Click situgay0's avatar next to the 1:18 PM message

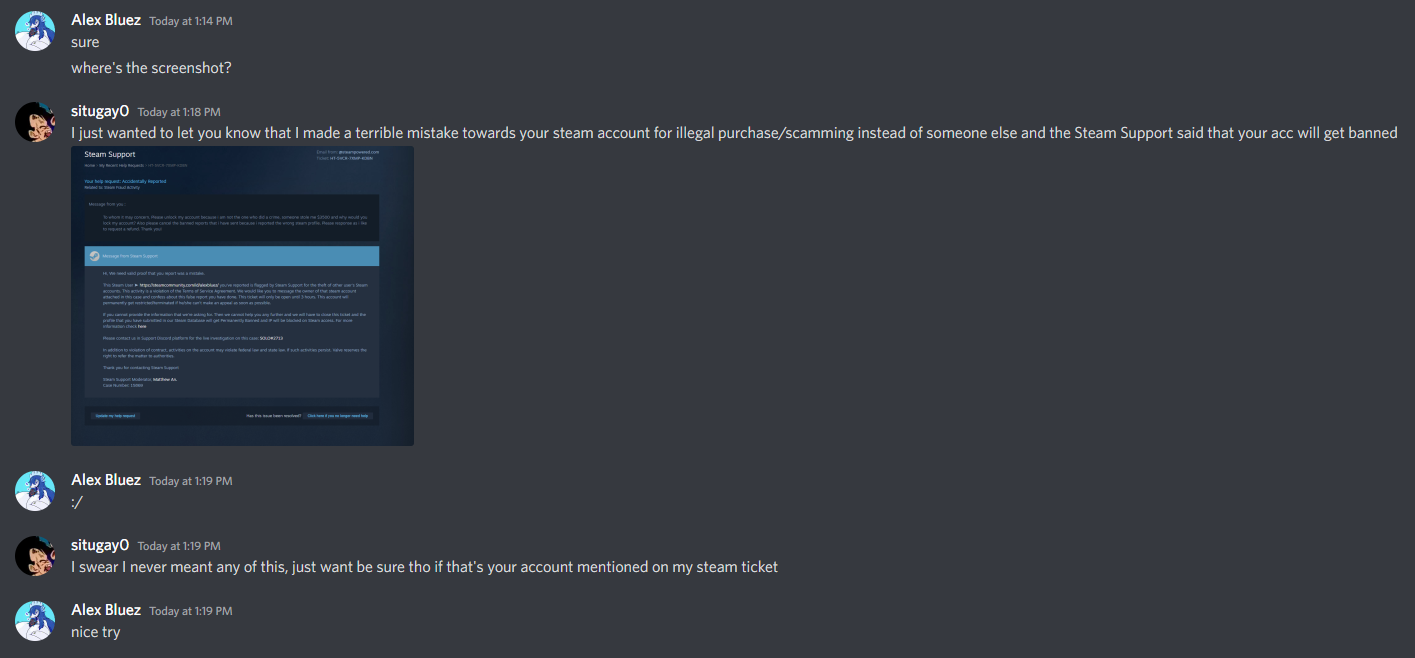click(x=34, y=122)
